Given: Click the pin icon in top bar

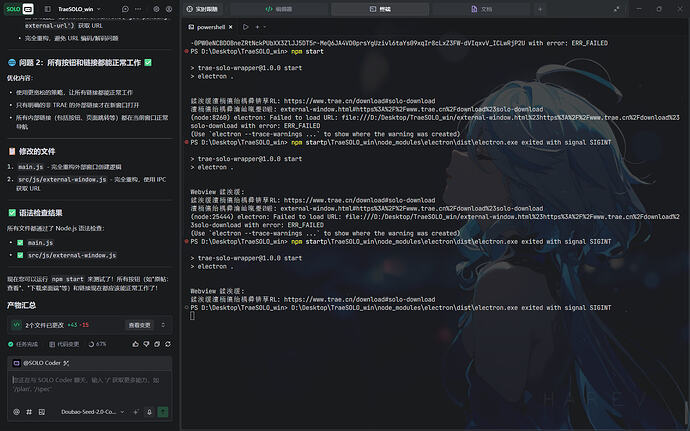Looking at the screenshot, I should 617,9.
